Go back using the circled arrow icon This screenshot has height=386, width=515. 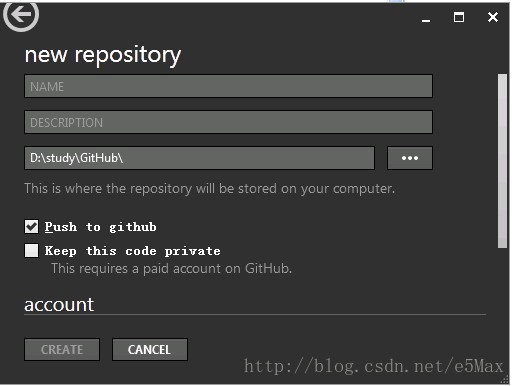pos(21,15)
